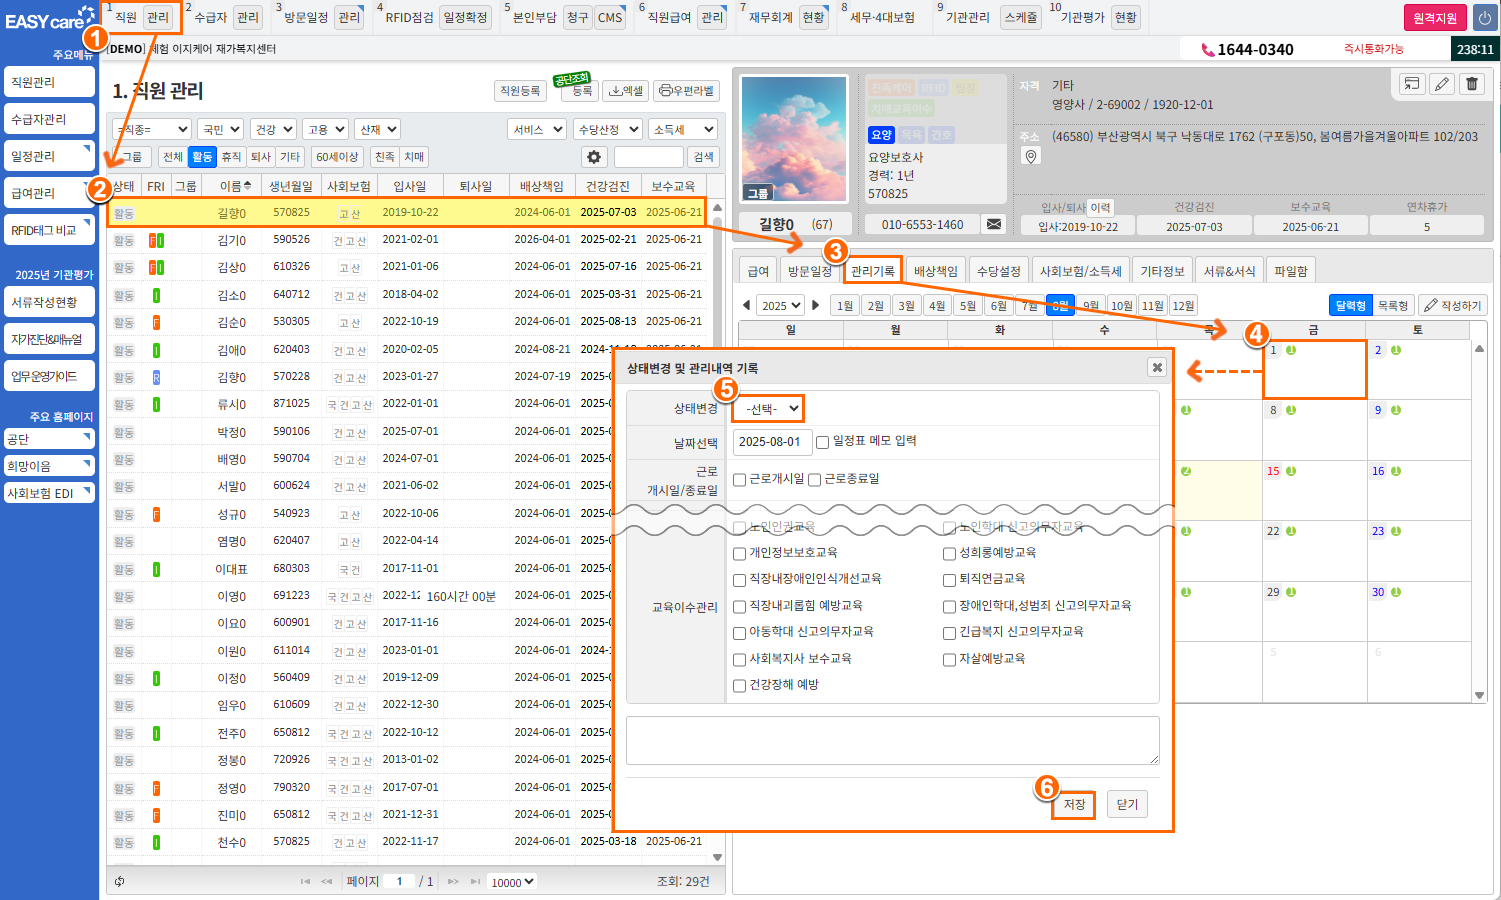Click the calendar scrollbar down arrow

click(1479, 695)
